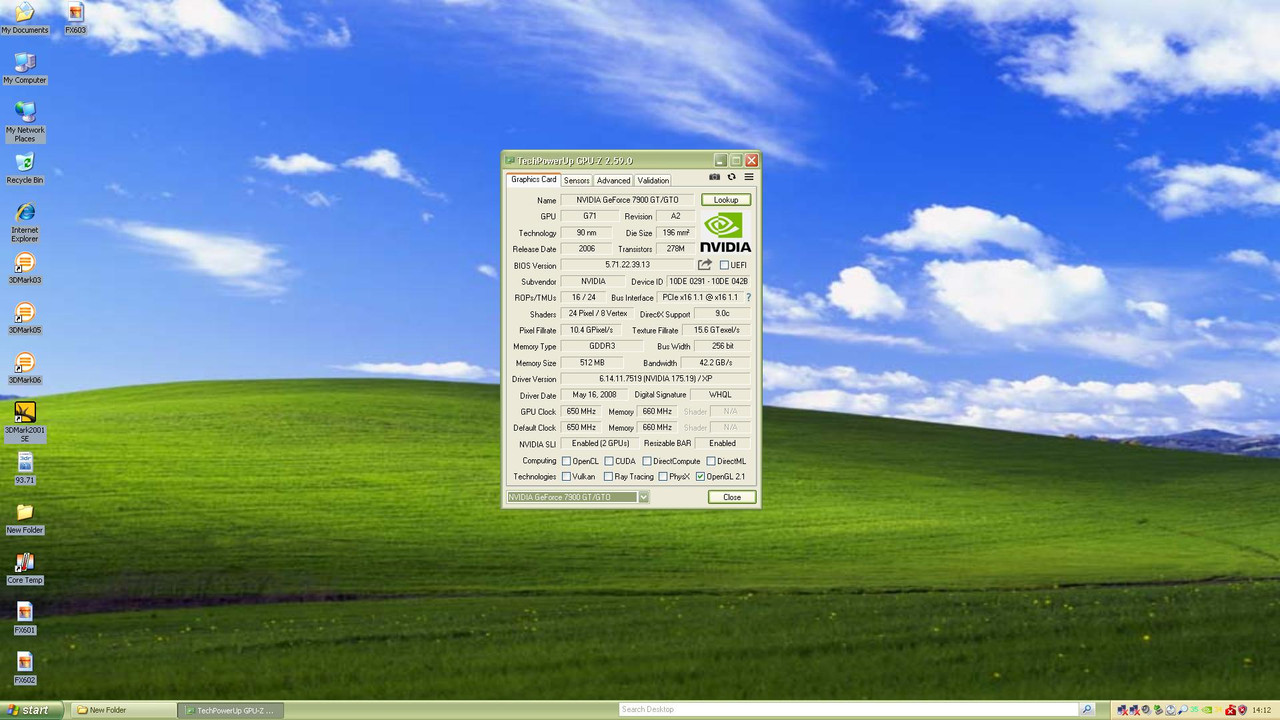Click the BIOS export share icon
This screenshot has height=720, width=1280.
(x=705, y=265)
